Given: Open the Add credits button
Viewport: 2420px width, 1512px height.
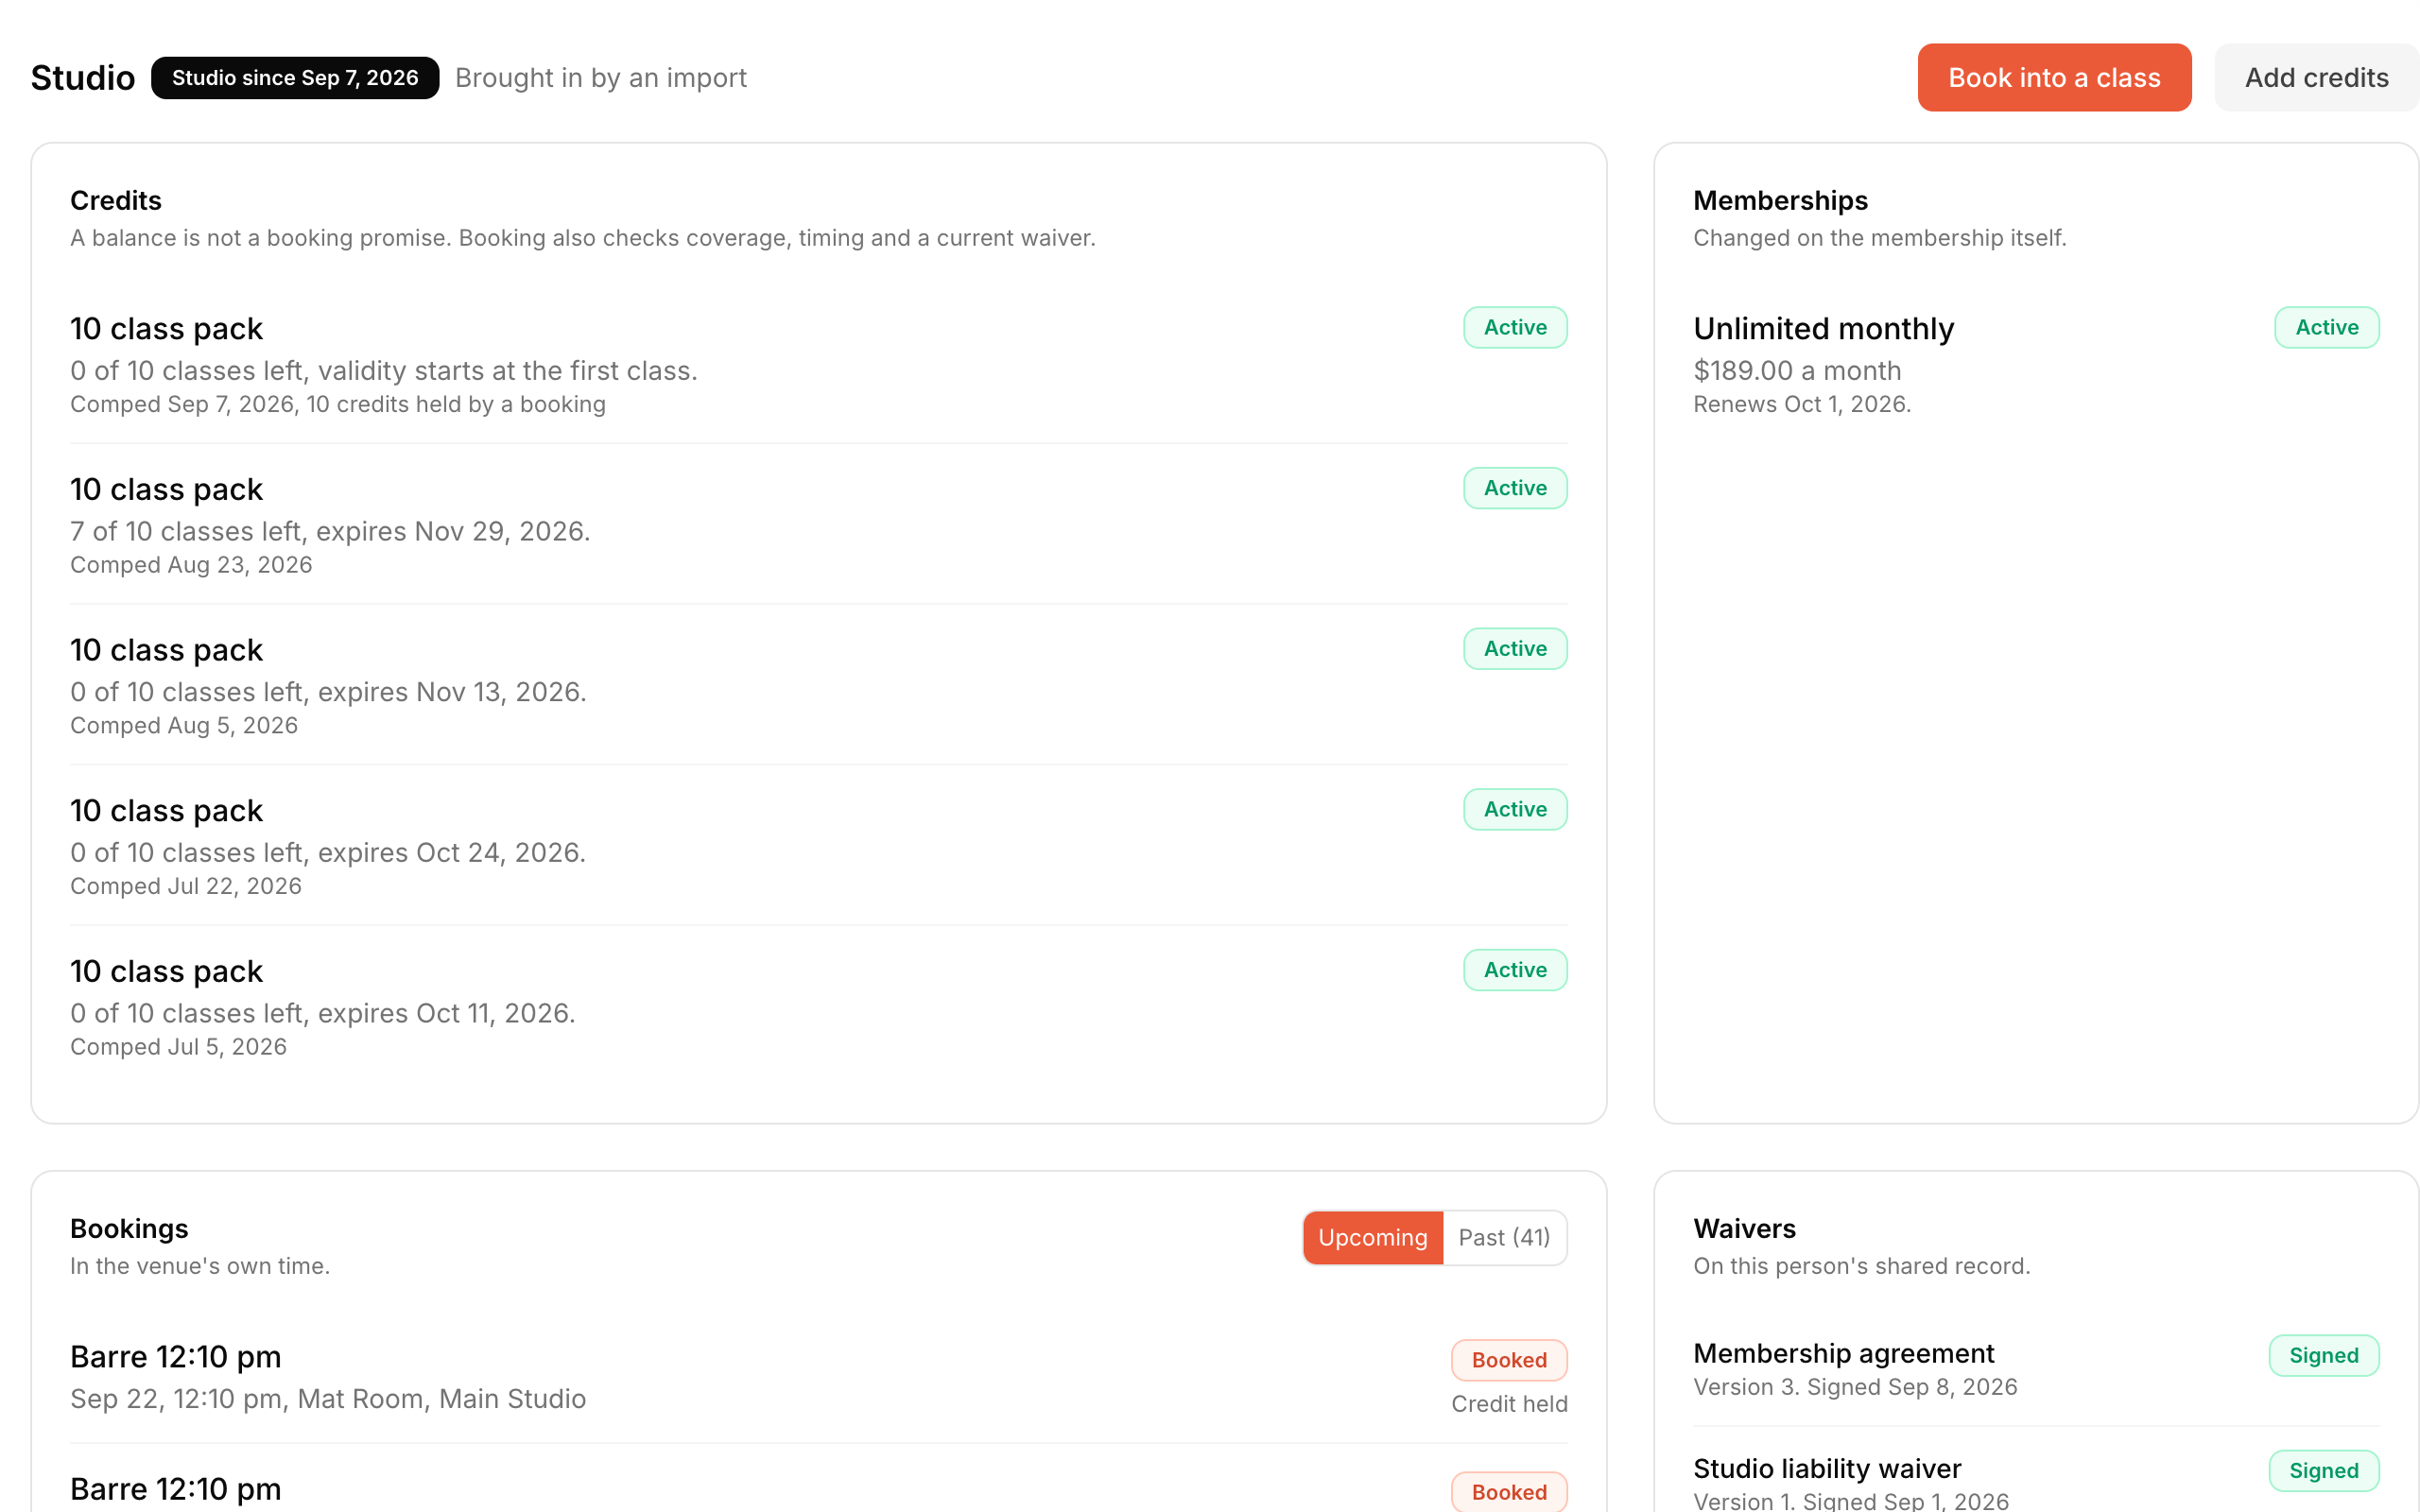Looking at the screenshot, I should tap(2316, 77).
